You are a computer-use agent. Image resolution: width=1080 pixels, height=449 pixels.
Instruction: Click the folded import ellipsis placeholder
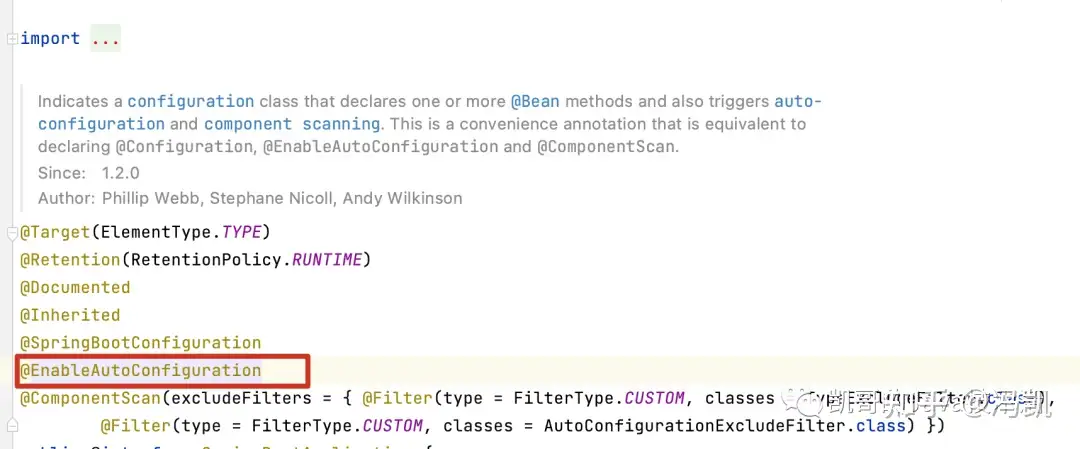coord(105,39)
